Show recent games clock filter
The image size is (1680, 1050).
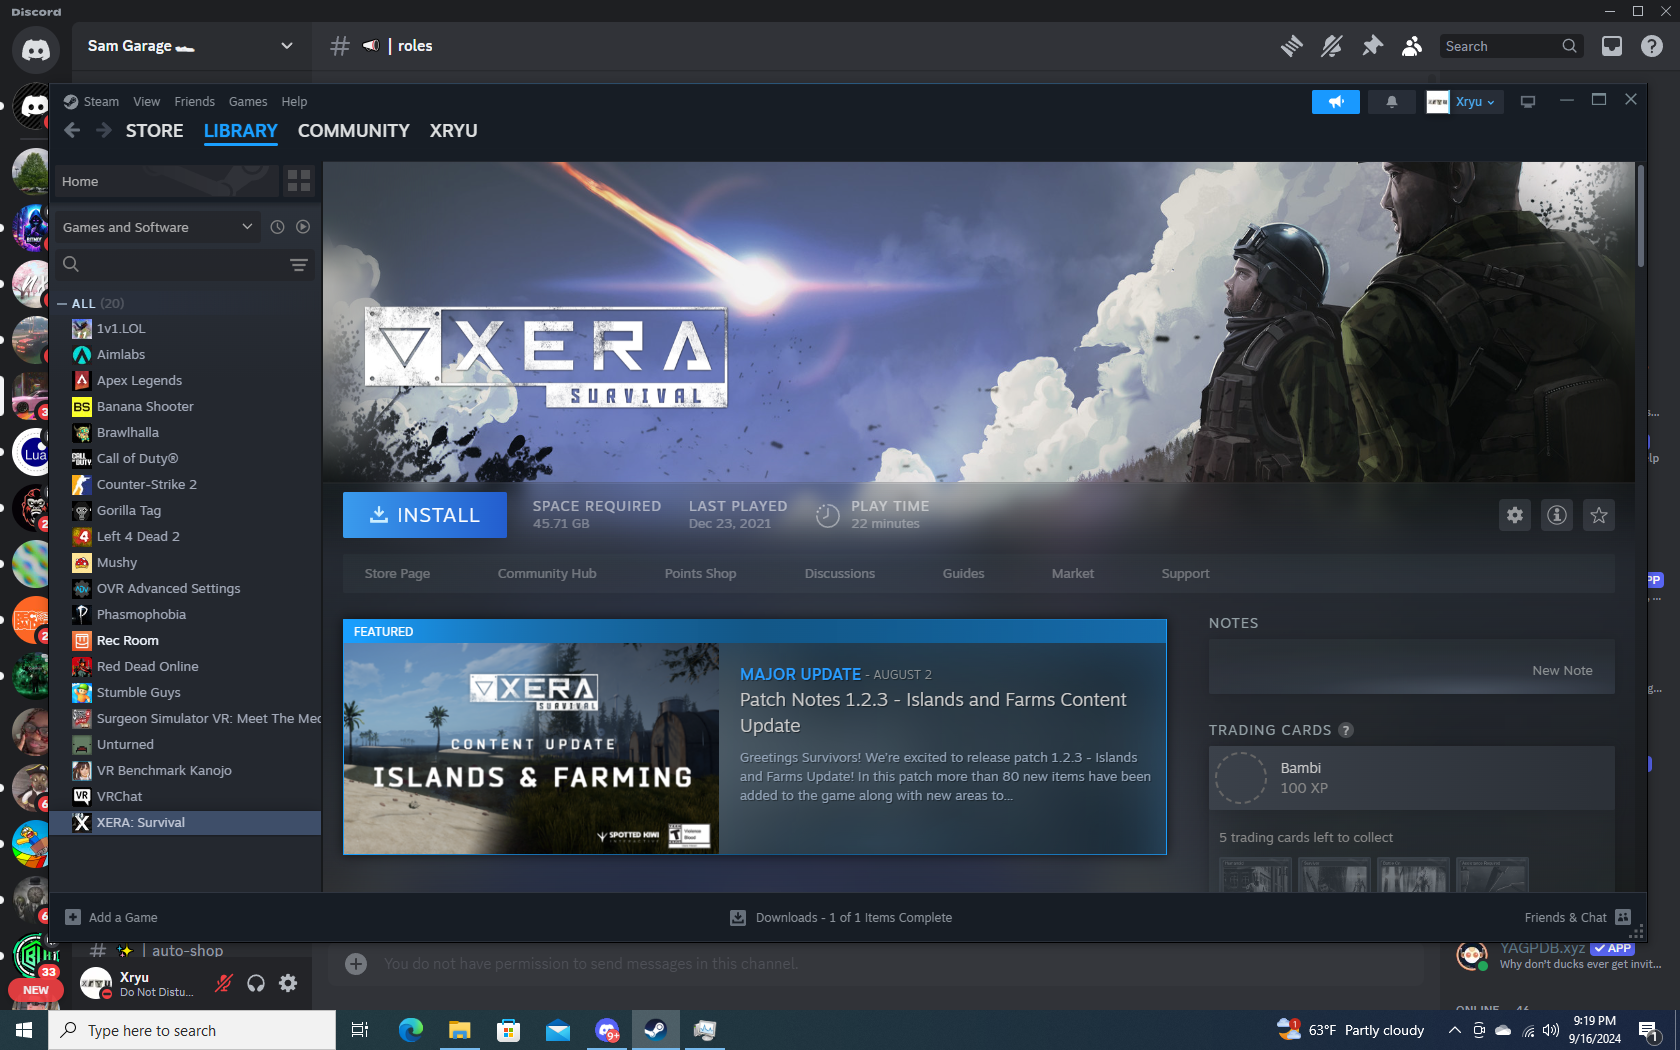tap(277, 227)
